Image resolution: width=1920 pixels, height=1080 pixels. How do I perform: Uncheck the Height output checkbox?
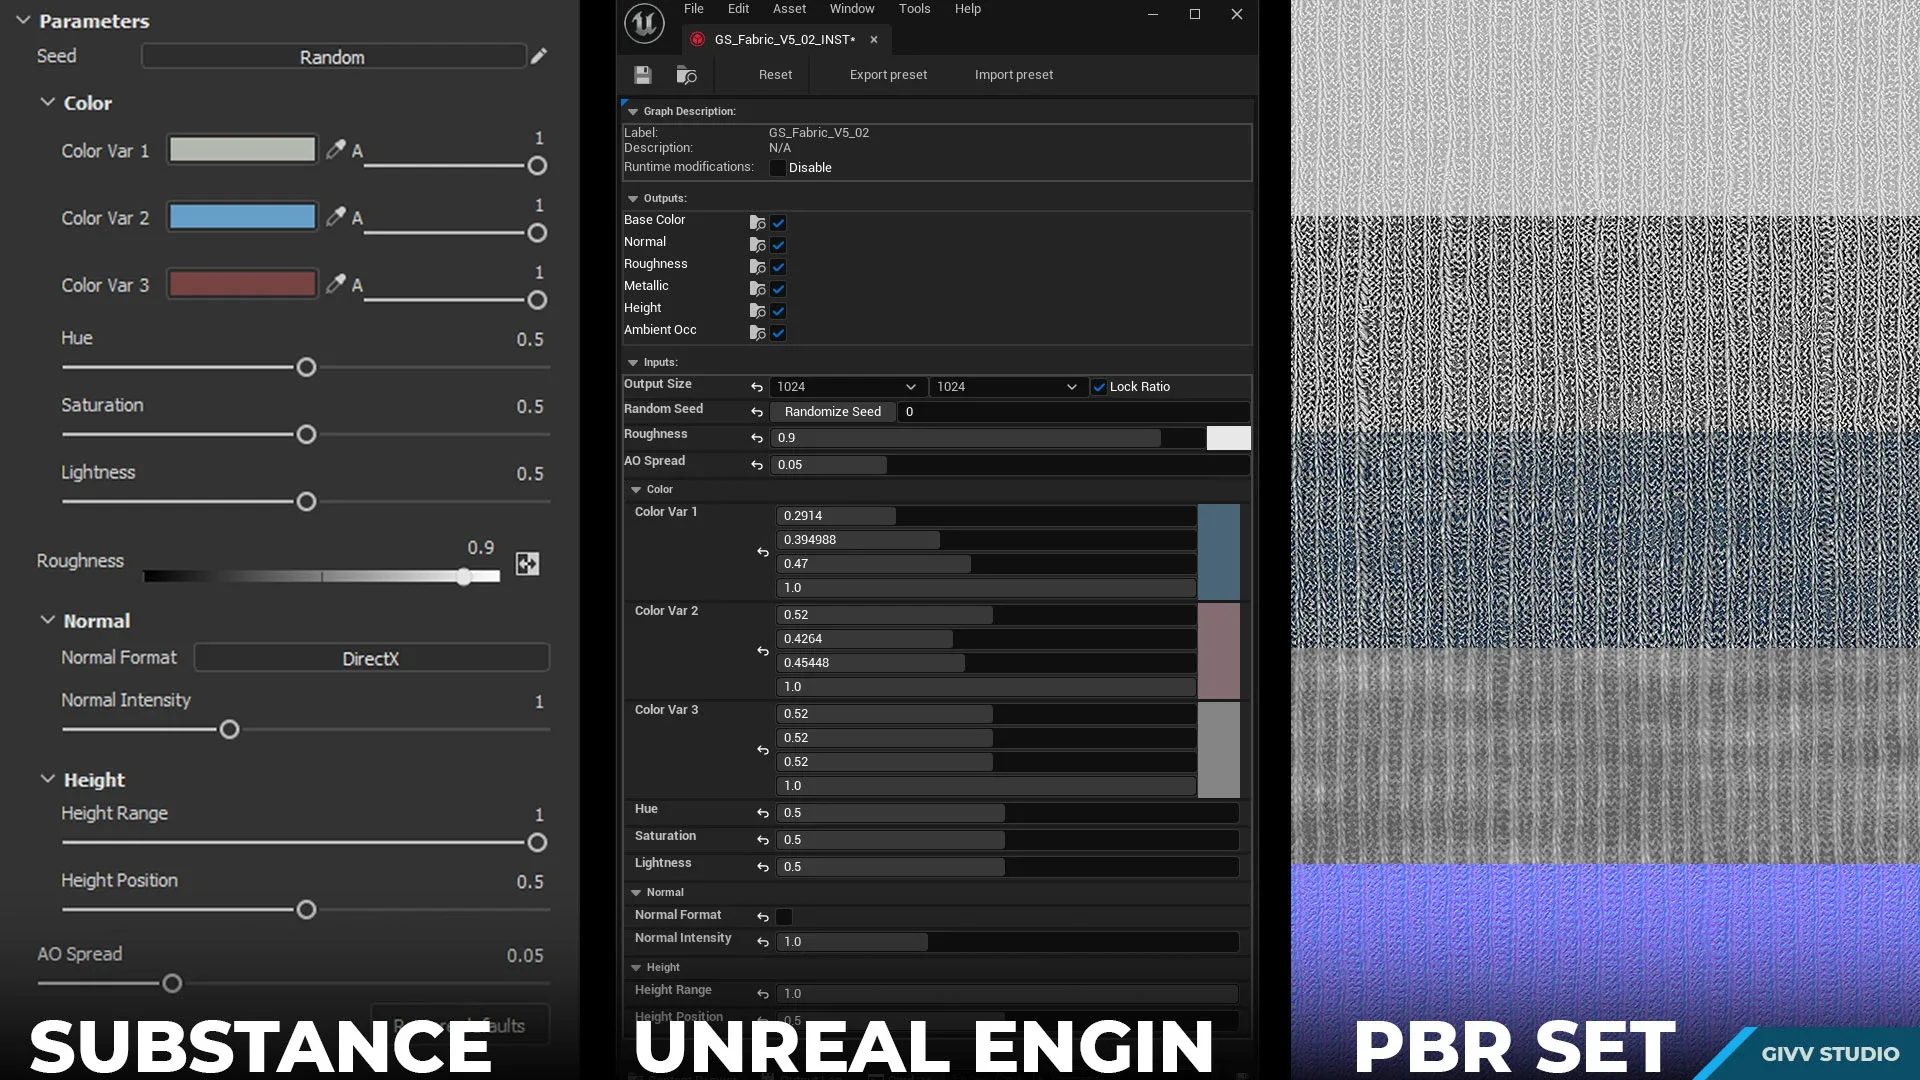tap(778, 311)
